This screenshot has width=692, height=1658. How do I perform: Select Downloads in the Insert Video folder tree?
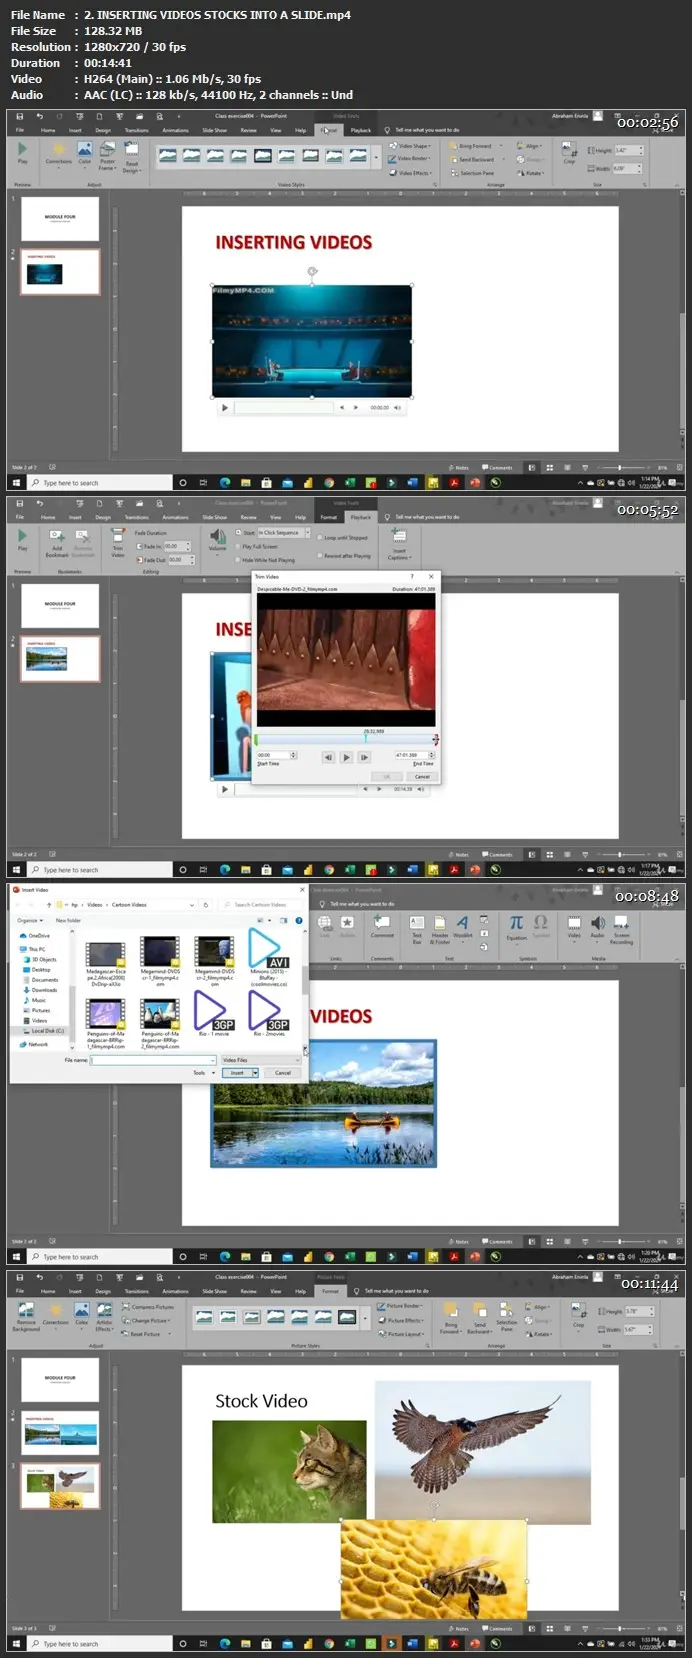coord(44,990)
